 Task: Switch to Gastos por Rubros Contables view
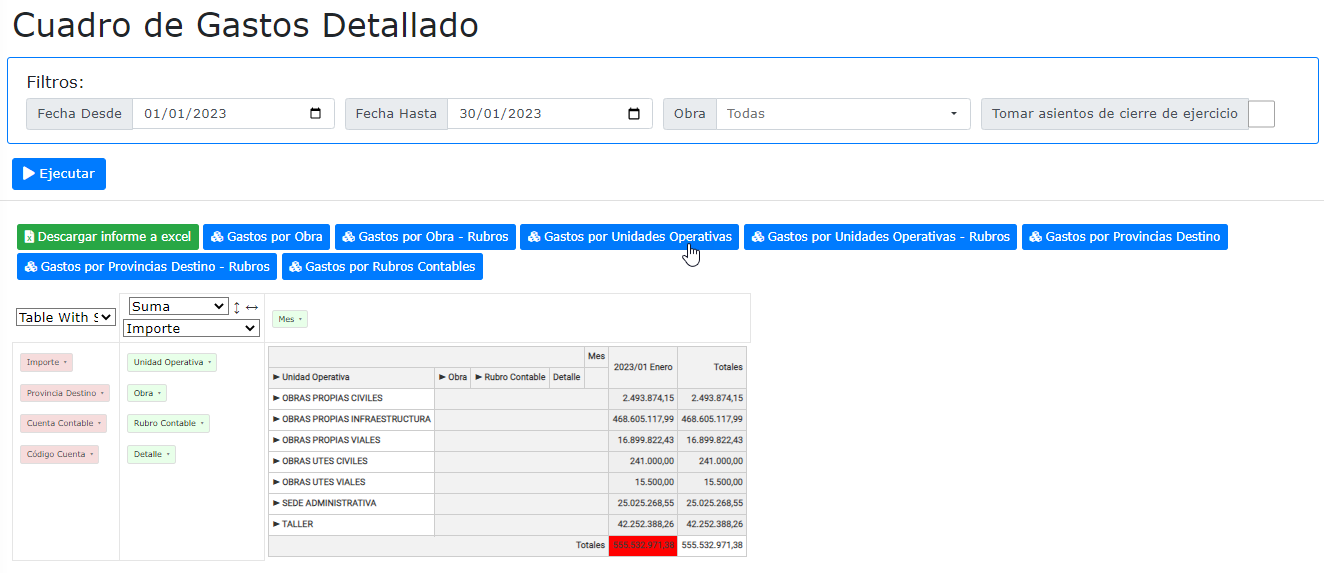coord(382,267)
